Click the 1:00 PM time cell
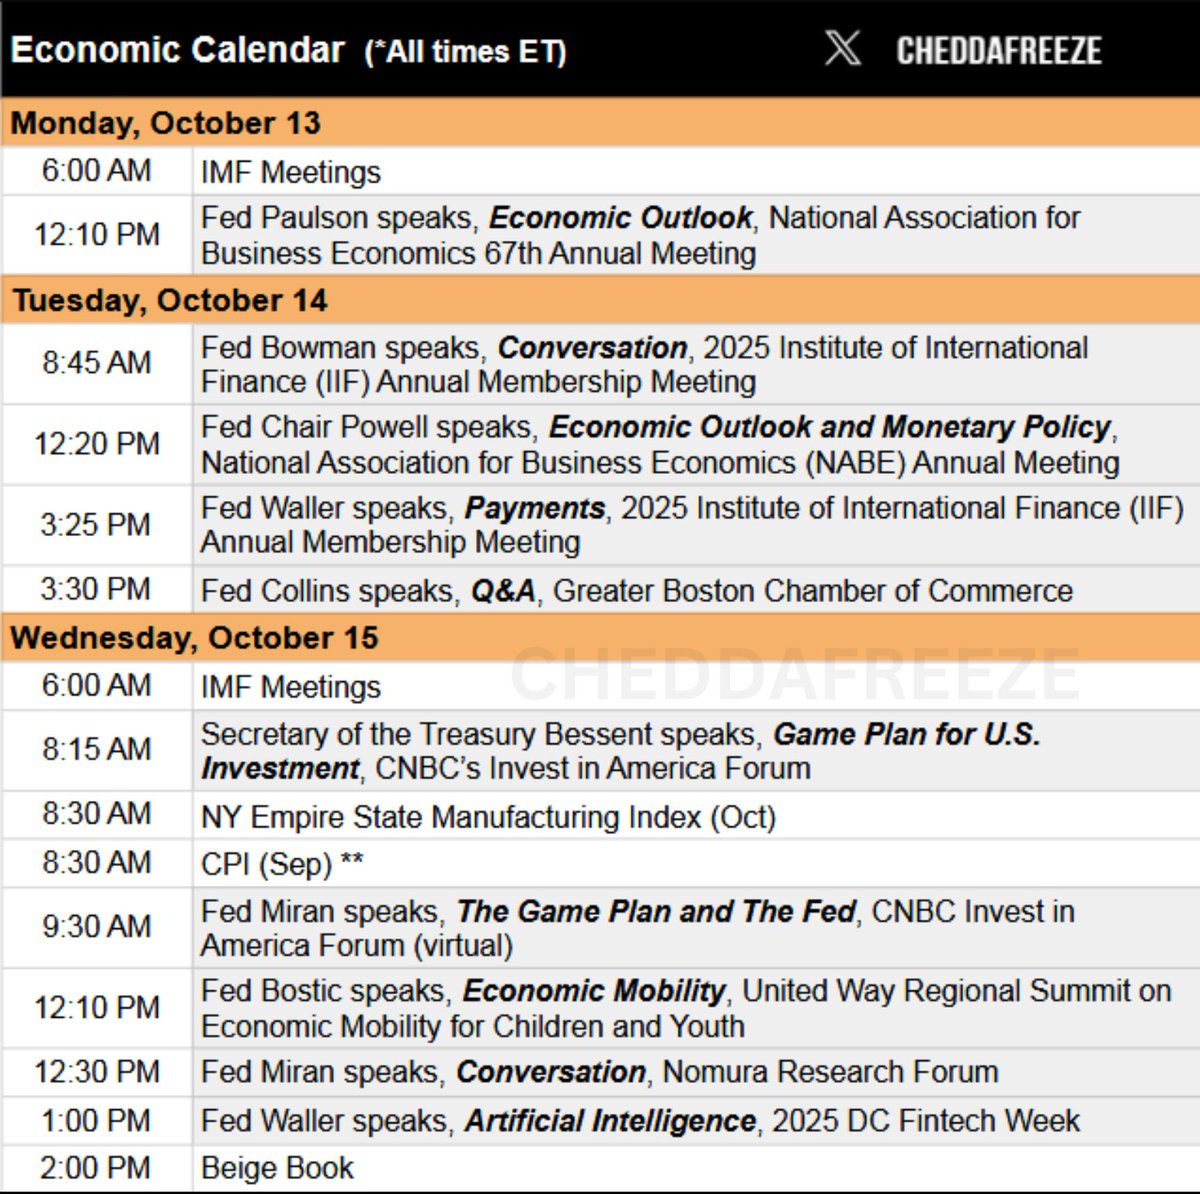The width and height of the screenshot is (1200, 1194). point(97,1120)
